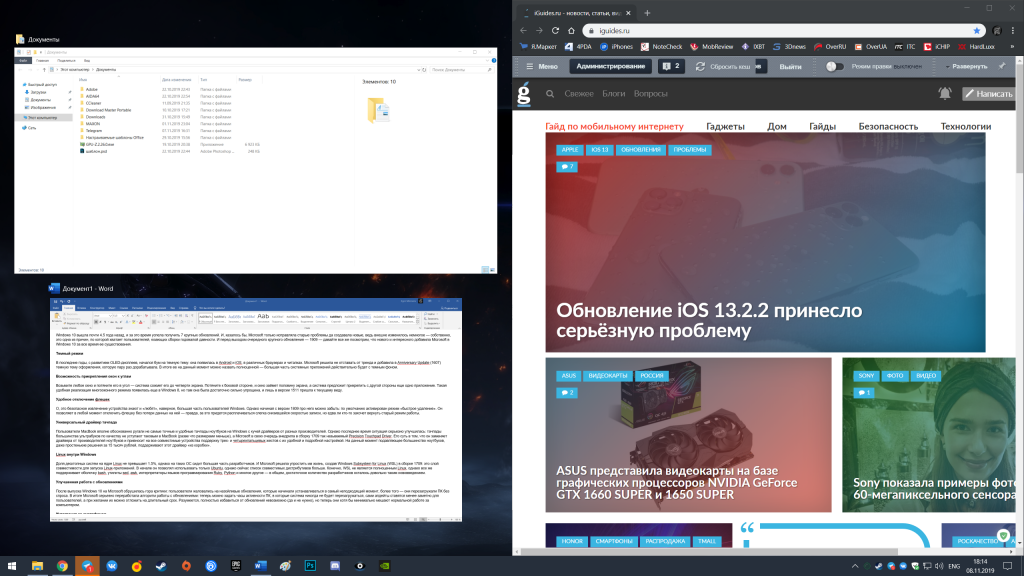
Task: Open site search magnifier
Action: point(550,94)
